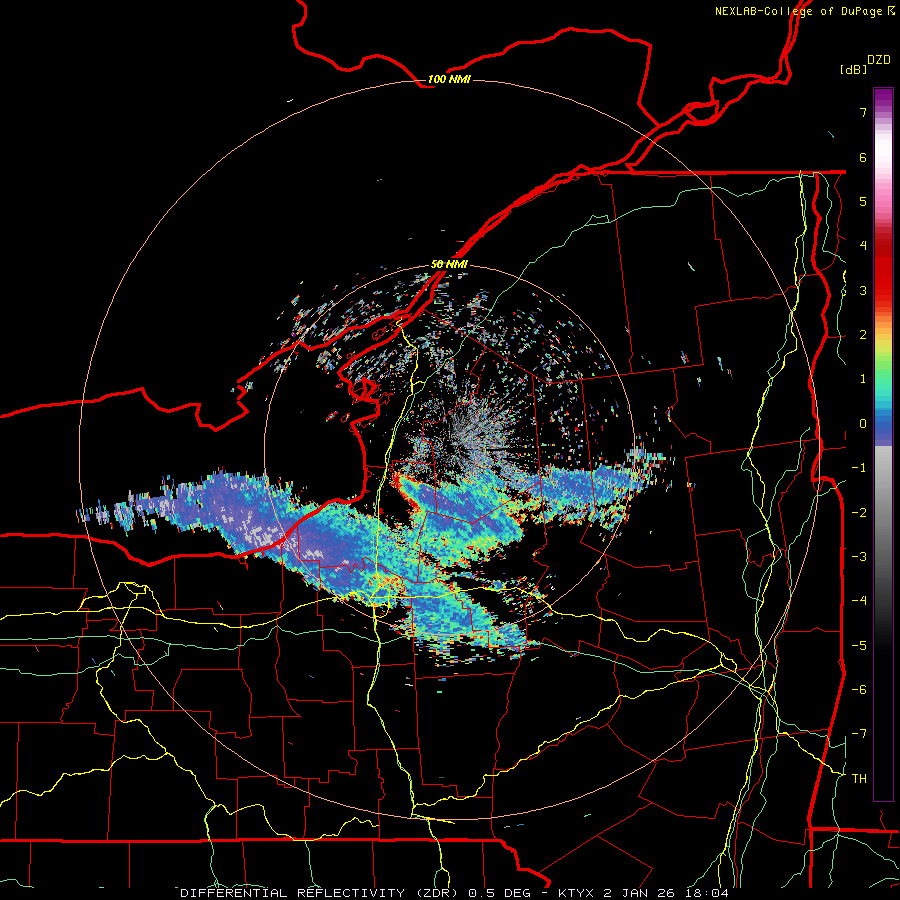Click the 6 tick on the color scale

[x=863, y=157]
